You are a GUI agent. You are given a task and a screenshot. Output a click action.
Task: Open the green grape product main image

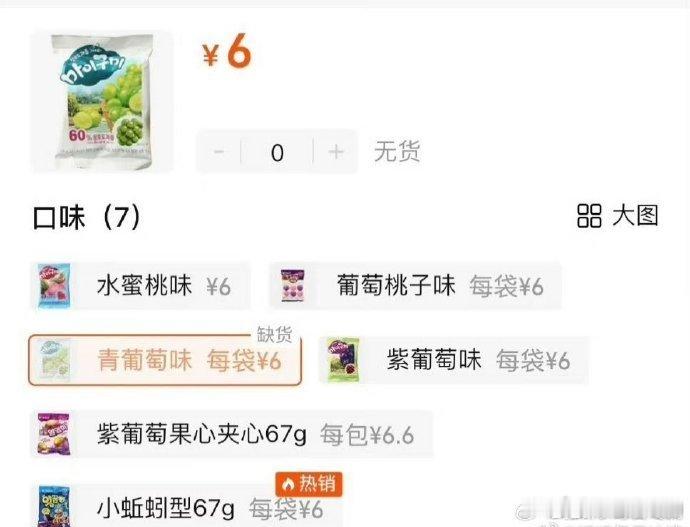pos(103,102)
